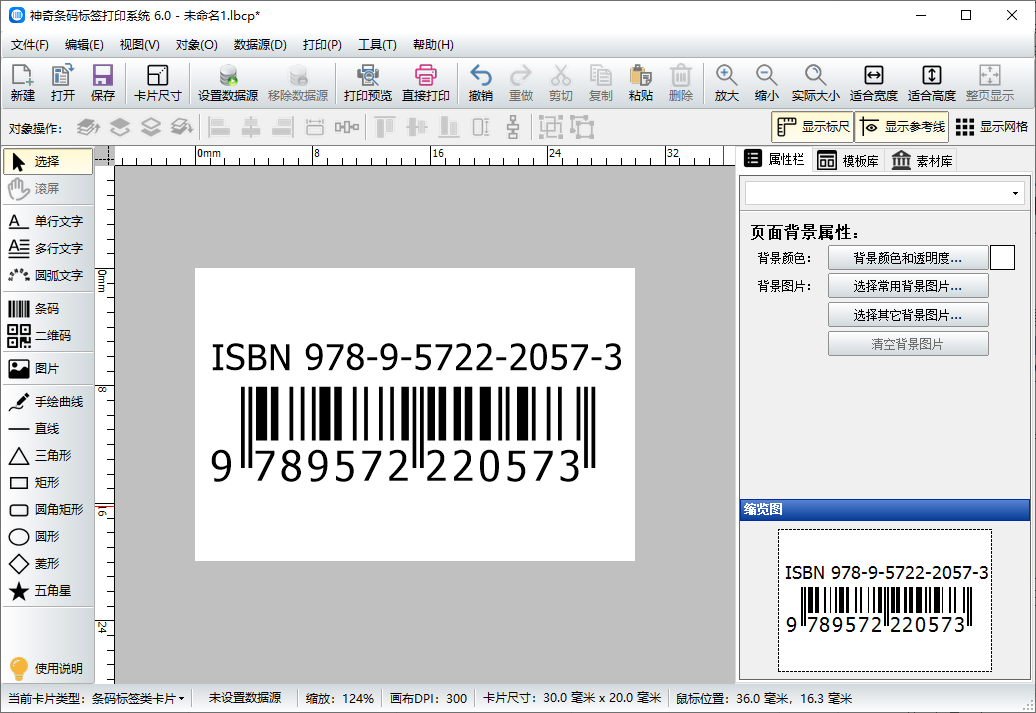Click the 卡片尺寸: 30.0 毫米 x 20.0 毫米 status

[x=572, y=698]
